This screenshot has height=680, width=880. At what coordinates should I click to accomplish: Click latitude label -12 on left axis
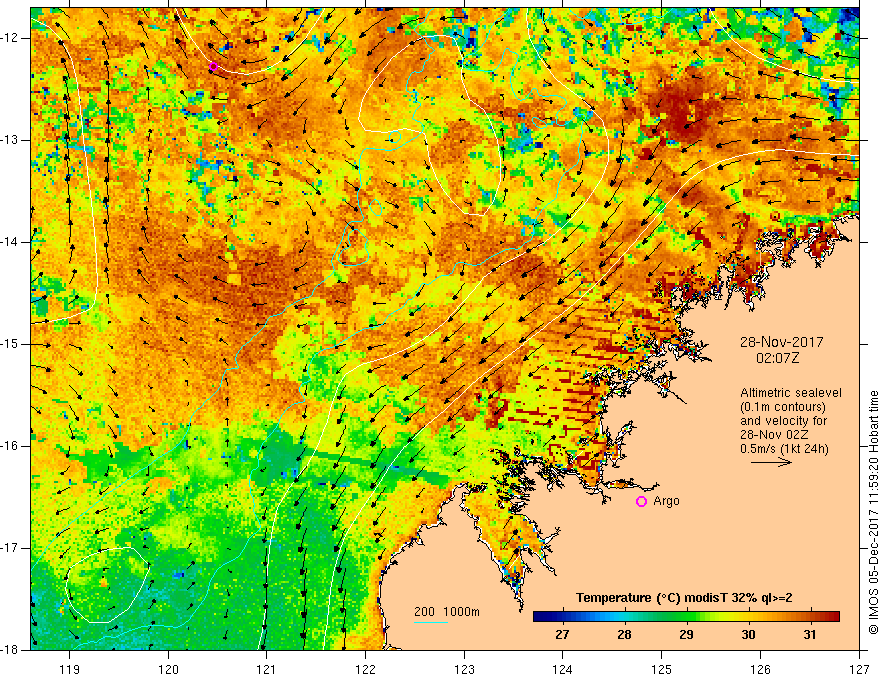click(10, 38)
